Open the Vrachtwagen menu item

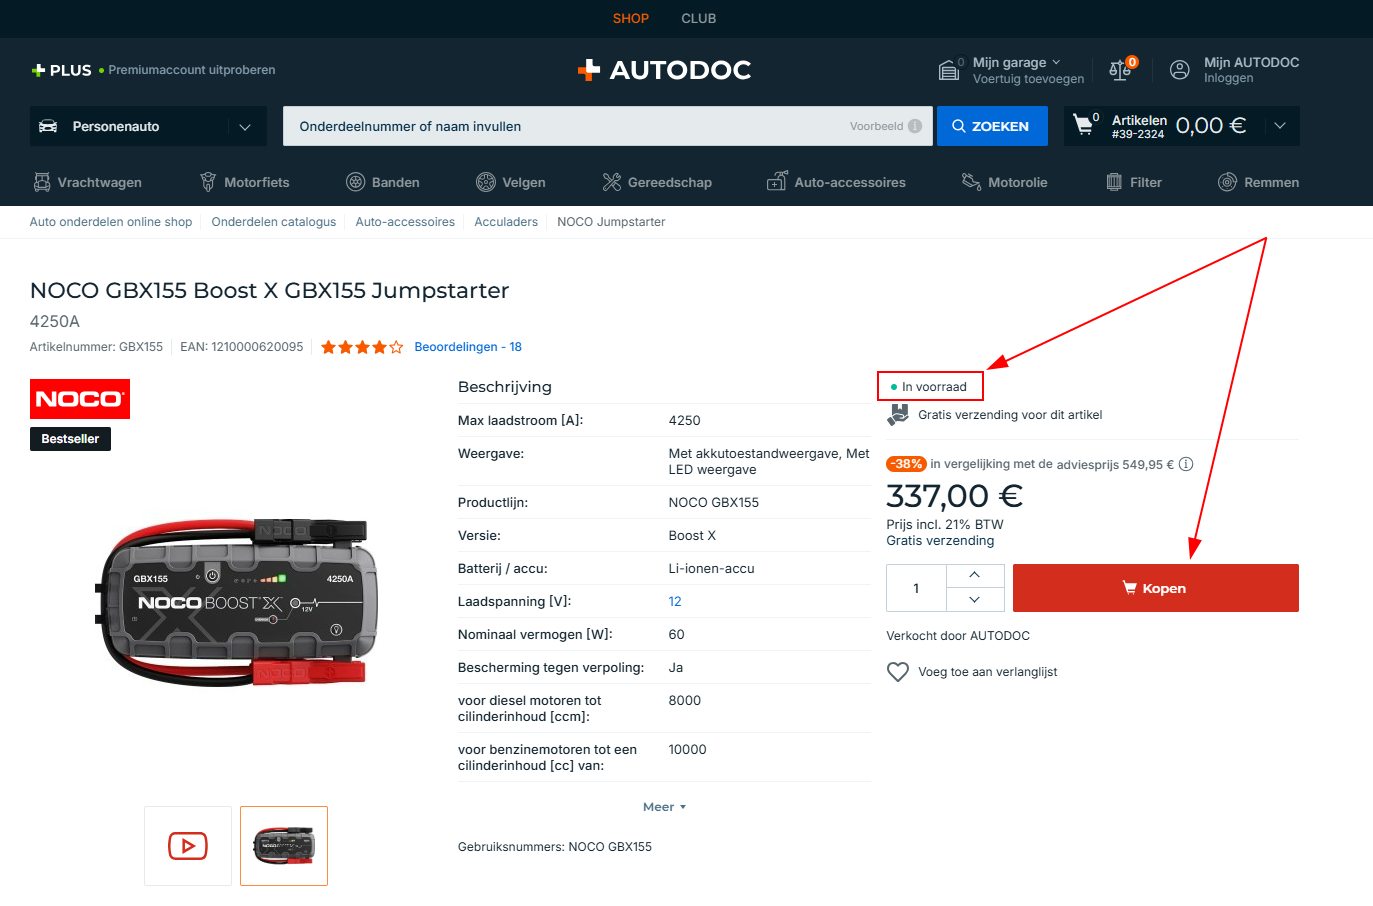point(87,182)
